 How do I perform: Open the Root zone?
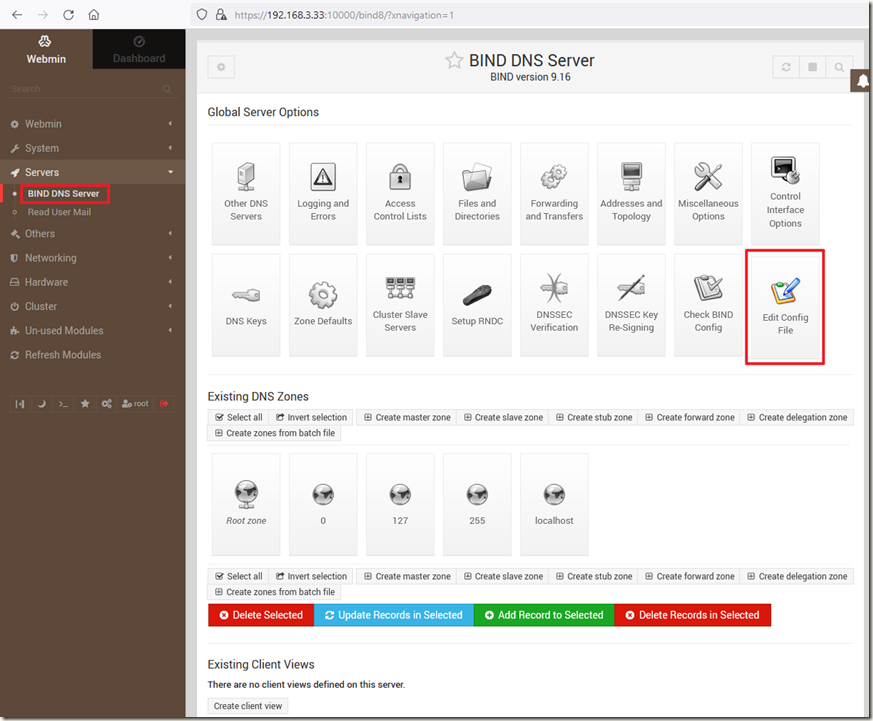click(x=246, y=504)
